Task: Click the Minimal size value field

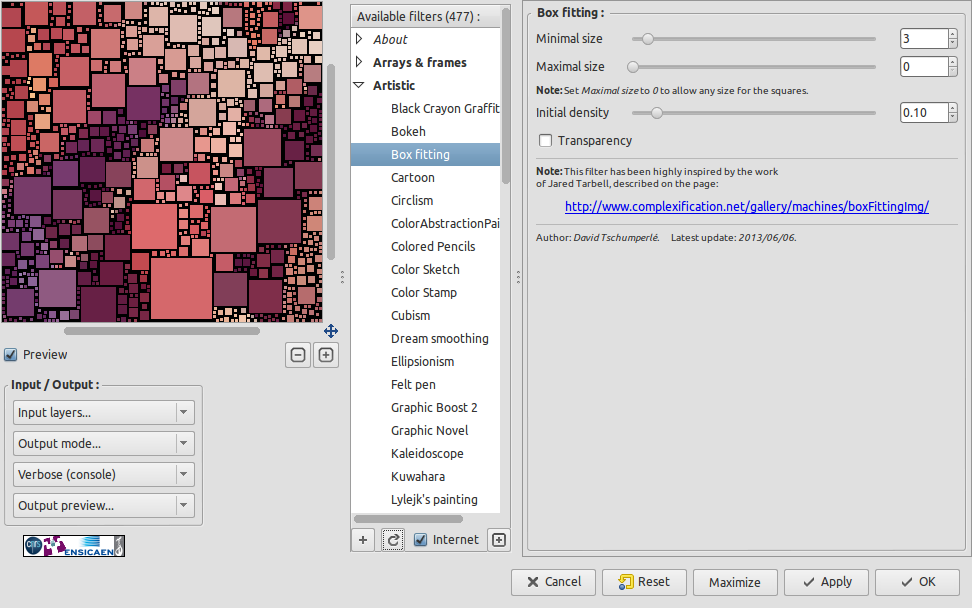Action: [x=924, y=38]
